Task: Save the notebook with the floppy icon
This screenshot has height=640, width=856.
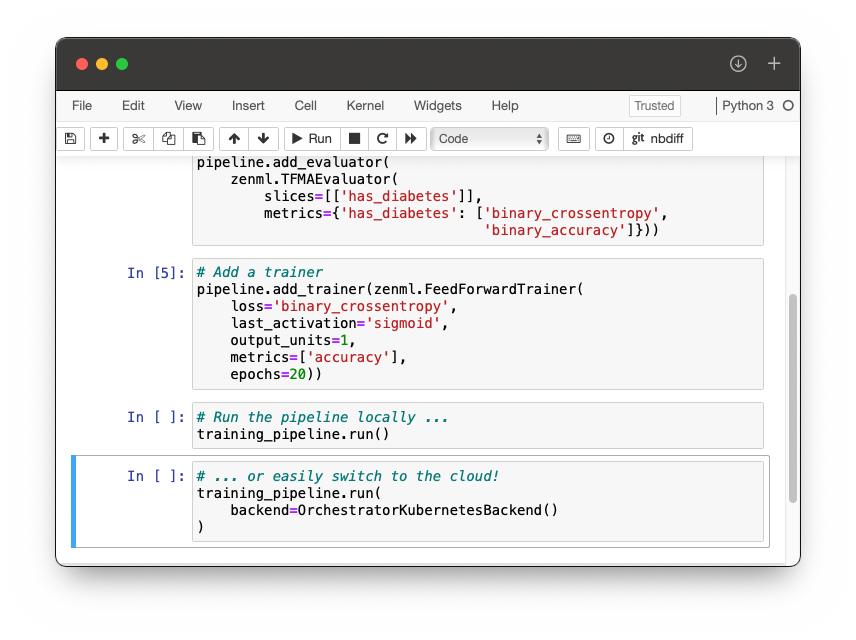Action: pyautogui.click(x=70, y=139)
